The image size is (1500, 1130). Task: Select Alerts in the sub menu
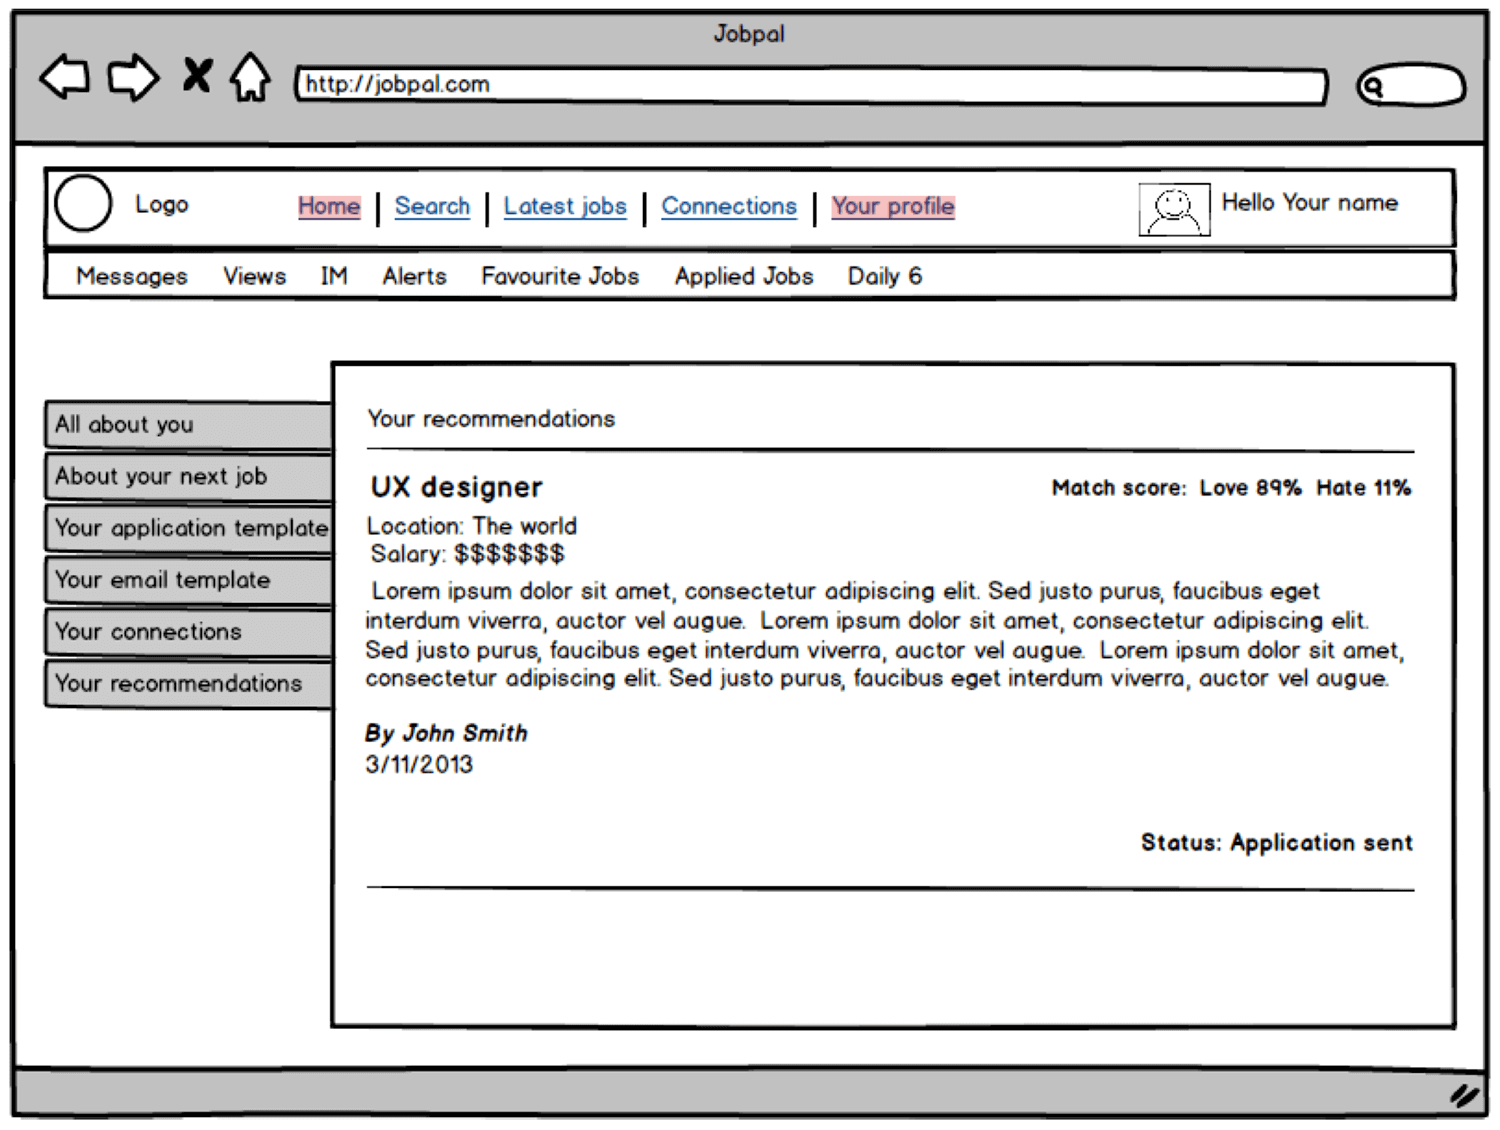pos(414,276)
